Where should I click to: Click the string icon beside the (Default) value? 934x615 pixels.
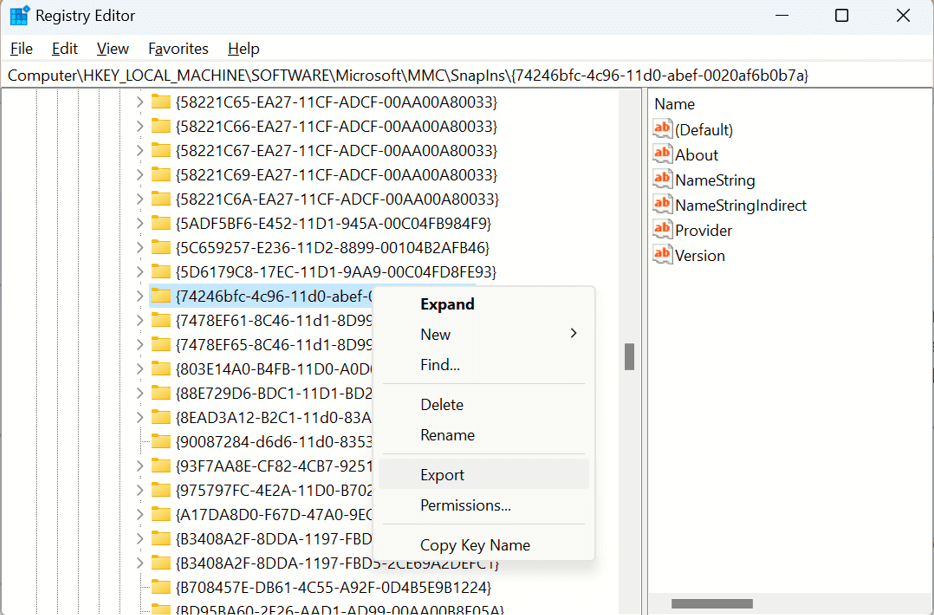662,129
